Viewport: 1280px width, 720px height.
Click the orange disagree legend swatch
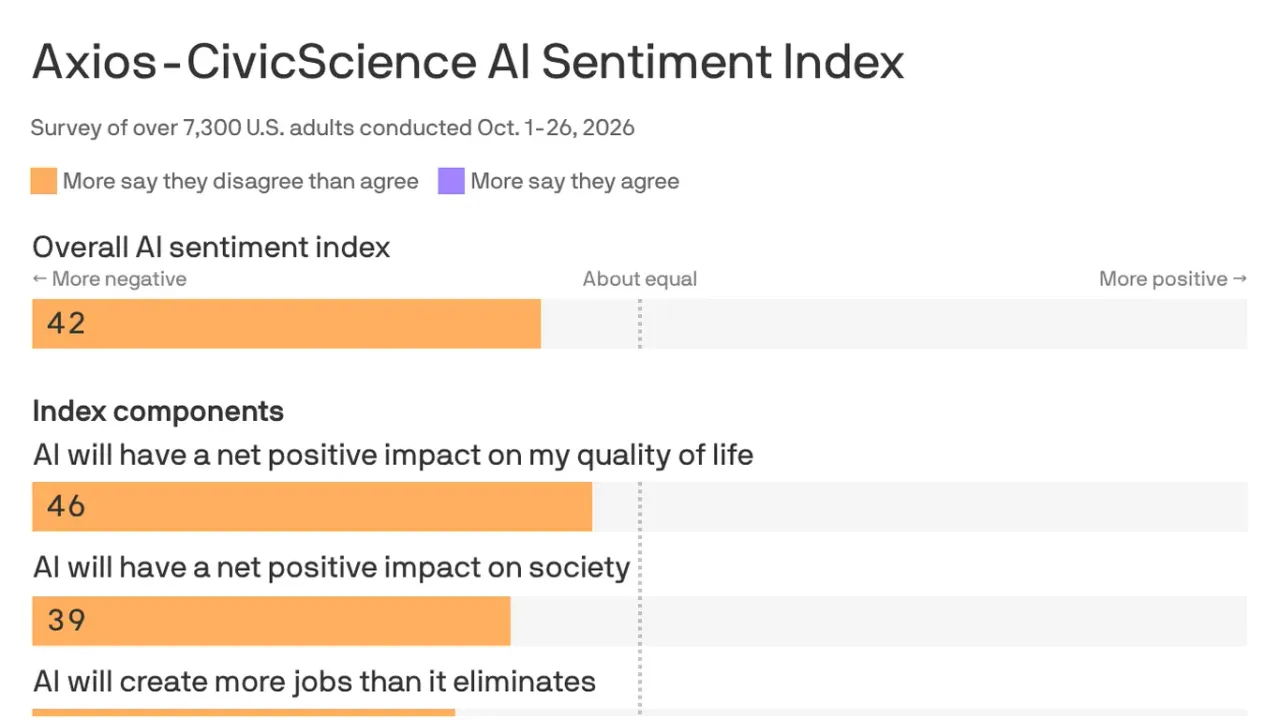pyautogui.click(x=44, y=181)
